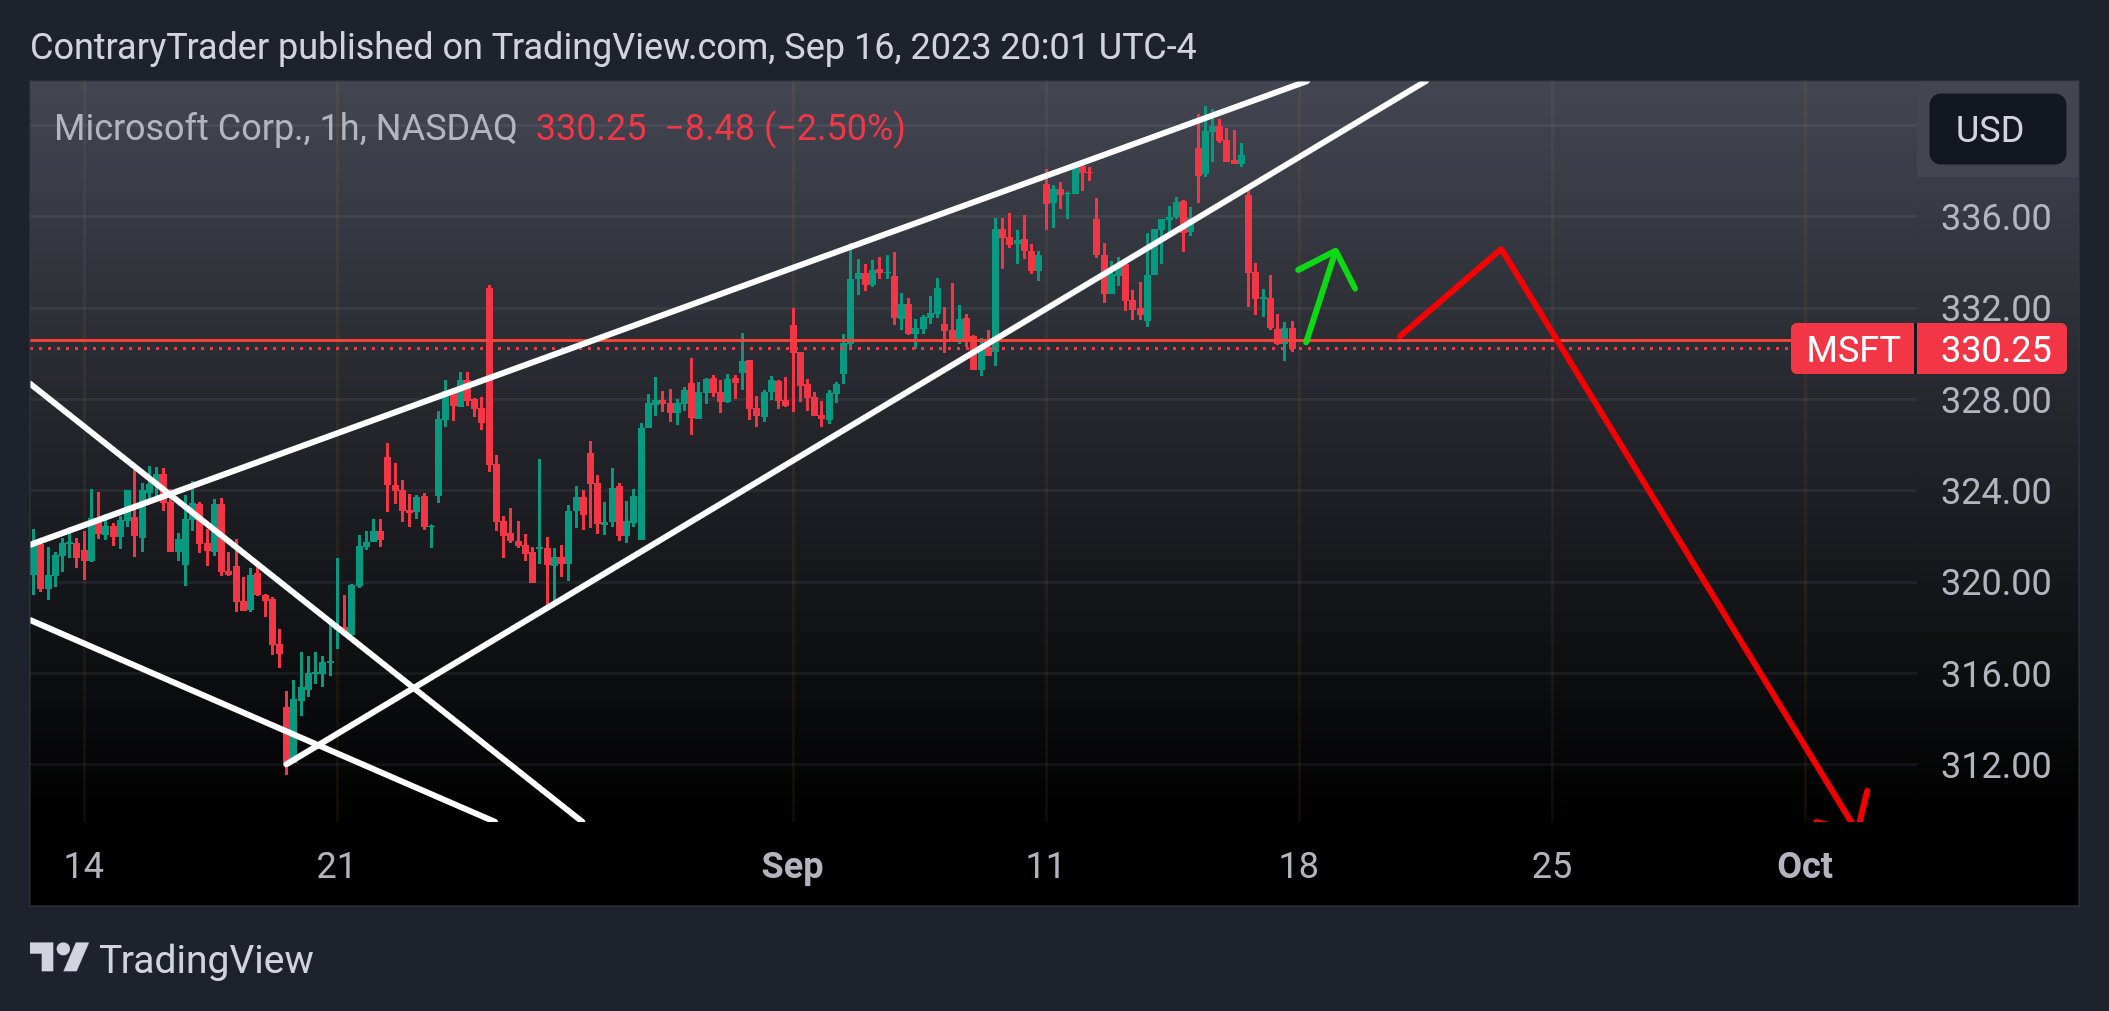The width and height of the screenshot is (2109, 1011).
Task: Click the 320.00 price axis label
Action: [x=1995, y=583]
